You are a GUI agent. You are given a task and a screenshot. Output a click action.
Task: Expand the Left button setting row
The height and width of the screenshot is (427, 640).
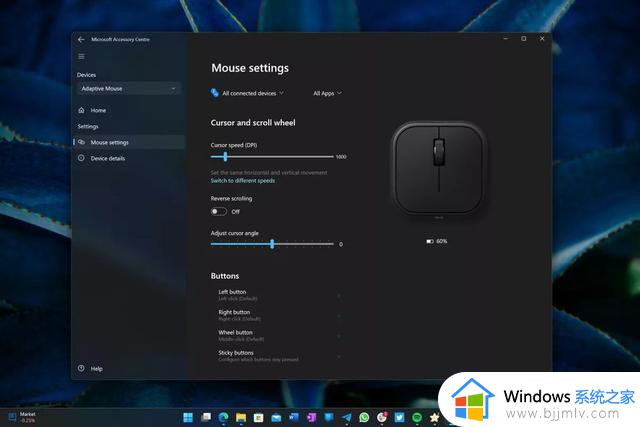[279, 295]
